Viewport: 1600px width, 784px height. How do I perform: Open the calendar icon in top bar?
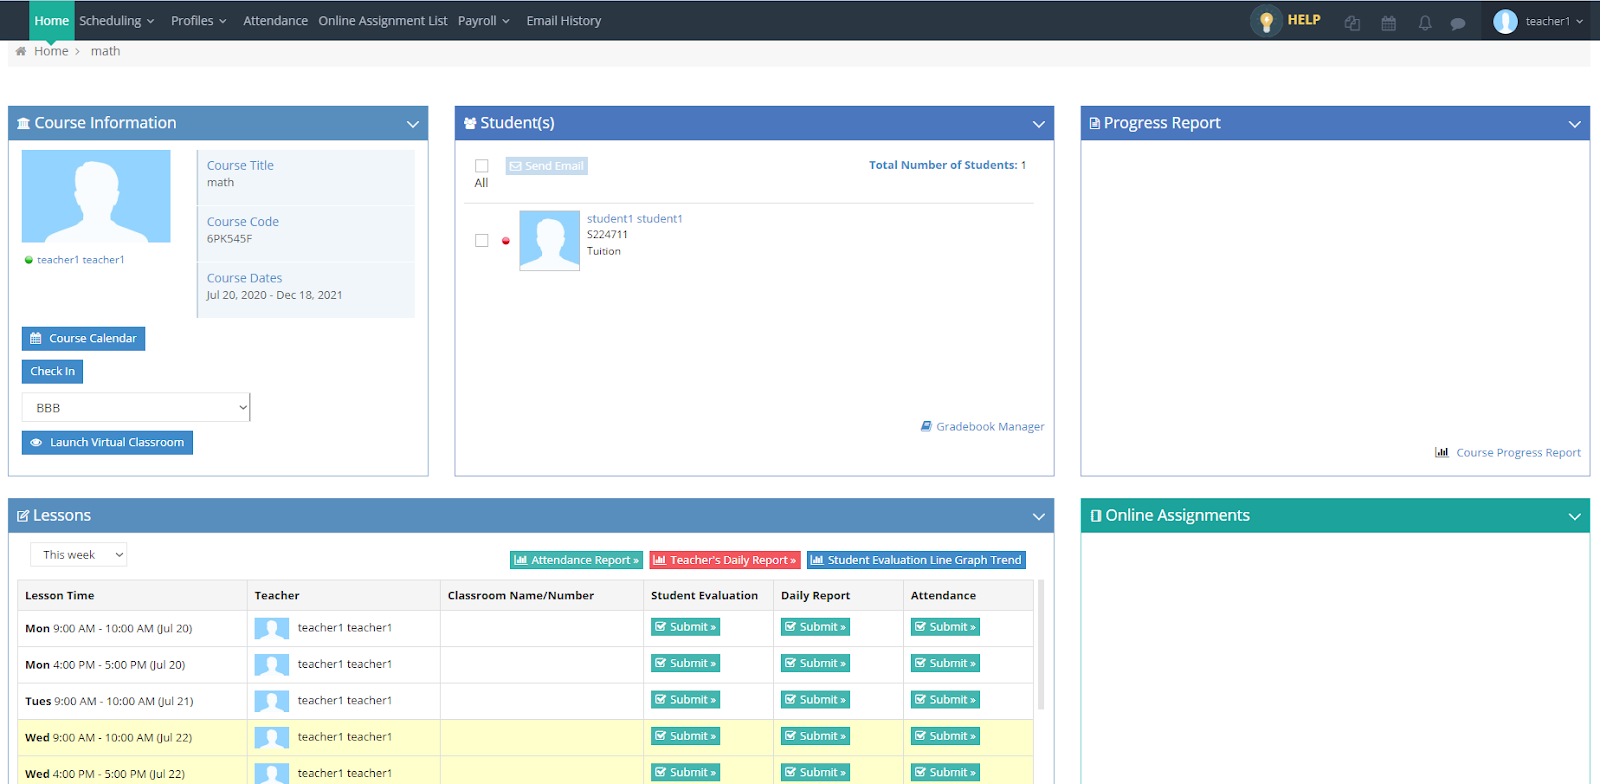point(1389,23)
